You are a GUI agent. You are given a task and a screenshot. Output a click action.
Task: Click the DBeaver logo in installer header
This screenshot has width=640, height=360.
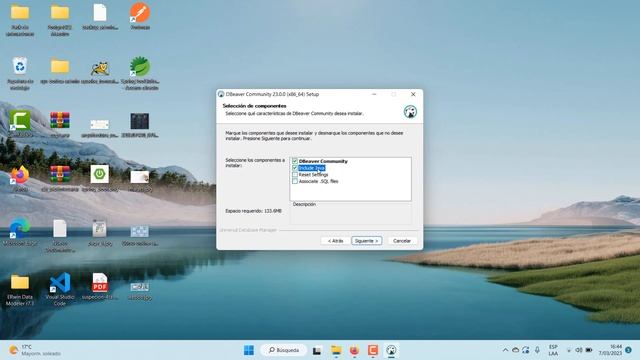pyautogui.click(x=410, y=111)
